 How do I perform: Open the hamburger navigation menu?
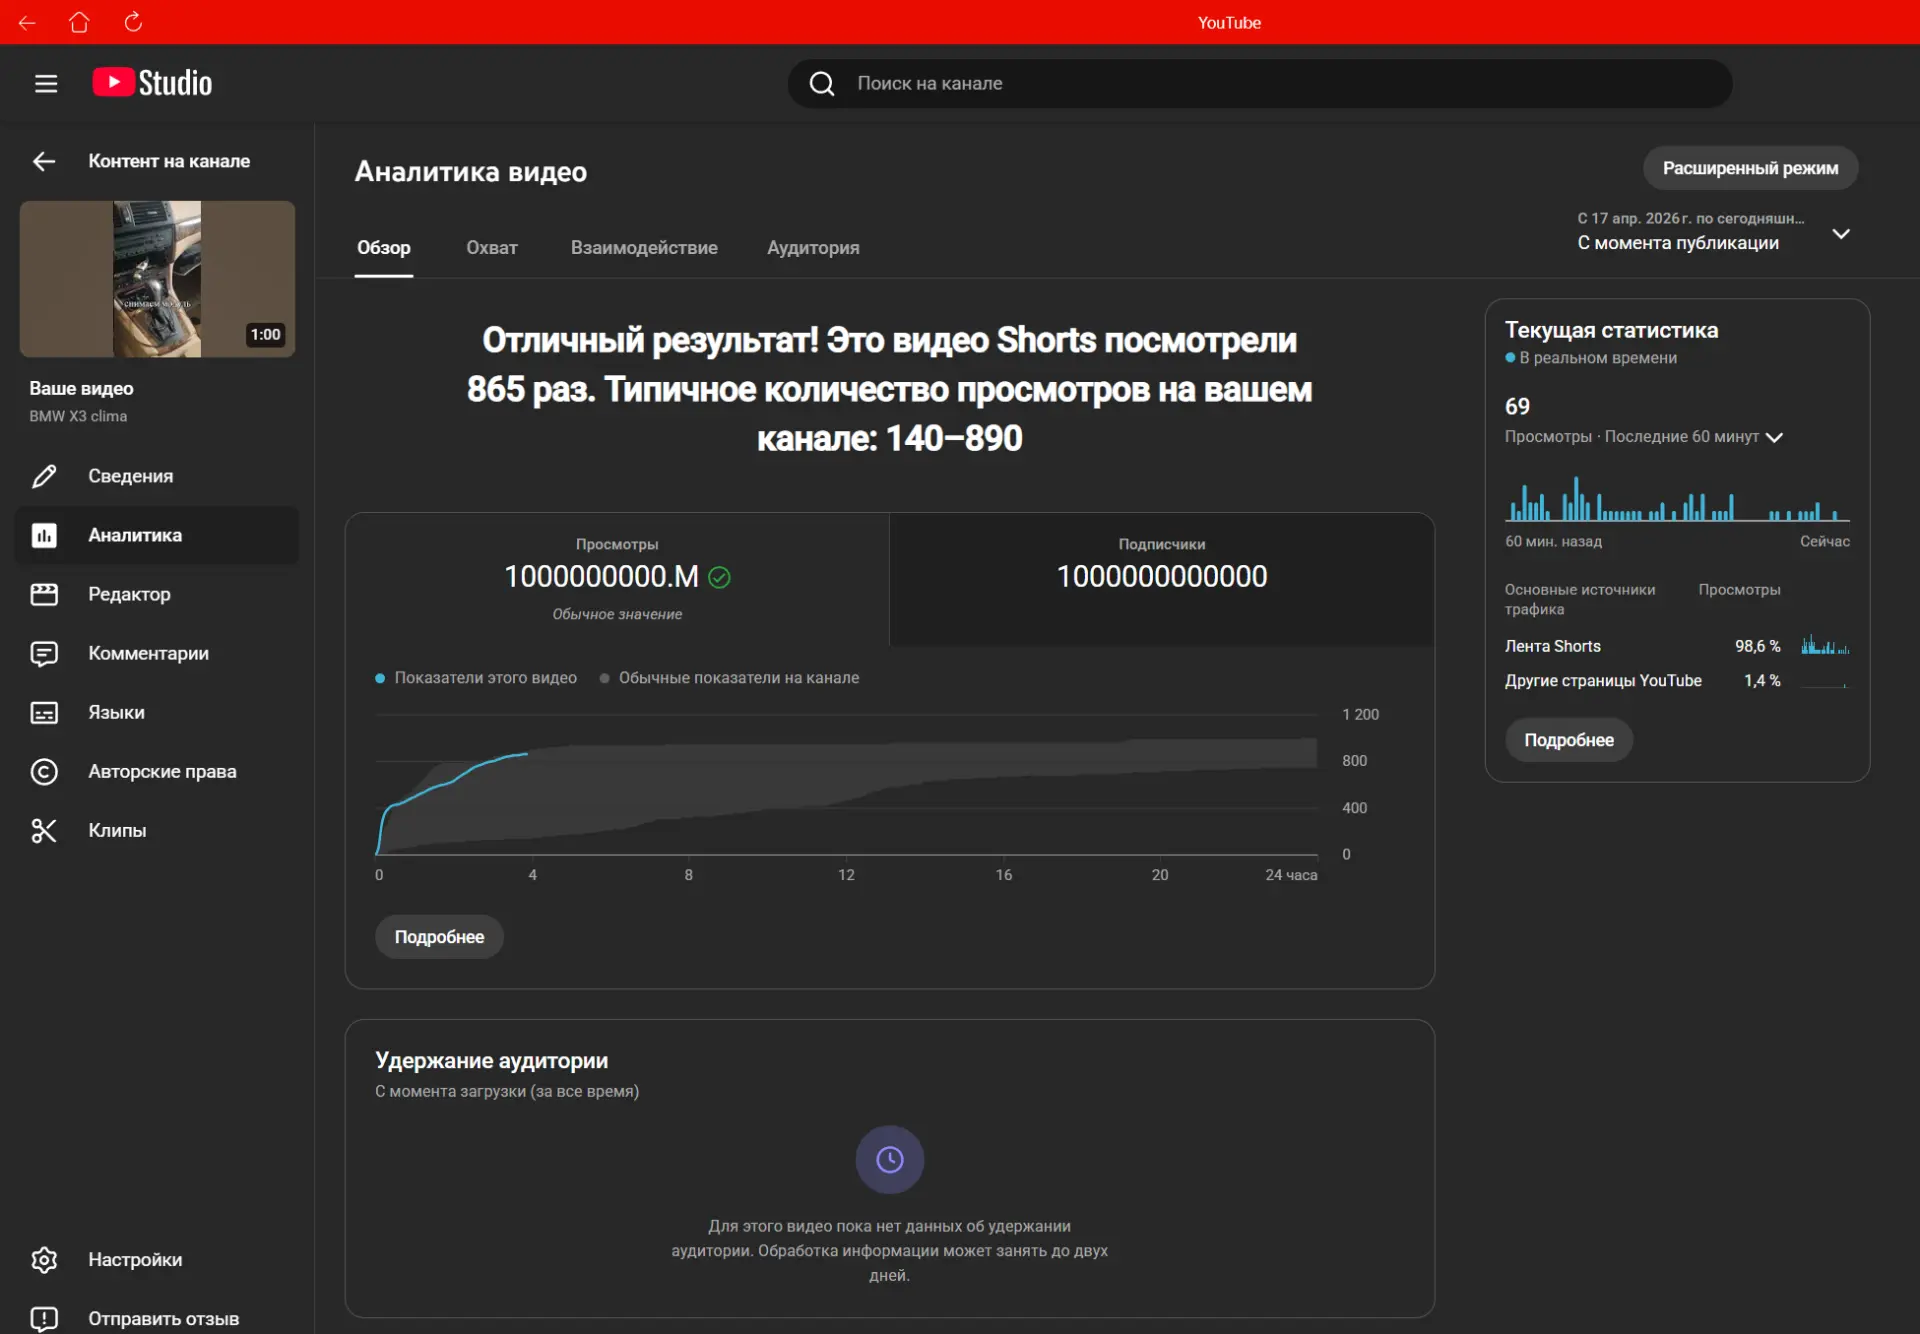pyautogui.click(x=46, y=84)
